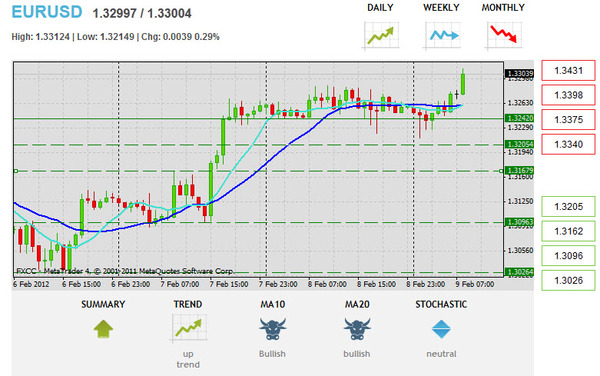
Task: Click the SUMMARY heading
Action: 103,304
